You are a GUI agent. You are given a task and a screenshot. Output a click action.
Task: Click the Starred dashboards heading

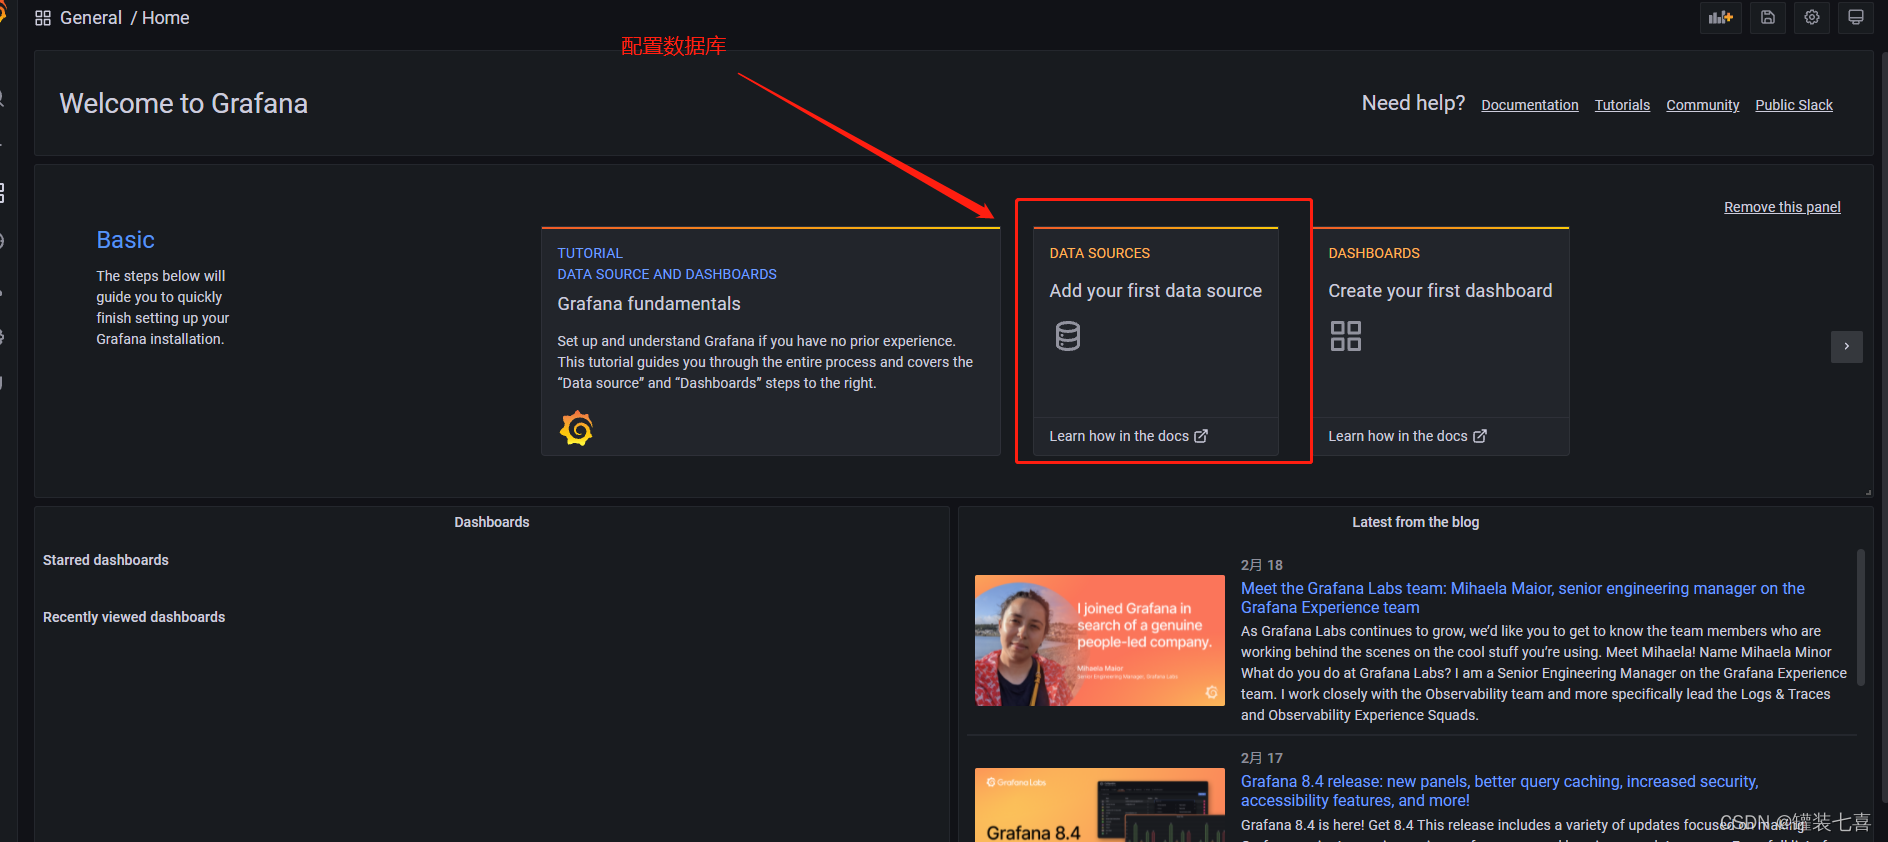click(106, 560)
